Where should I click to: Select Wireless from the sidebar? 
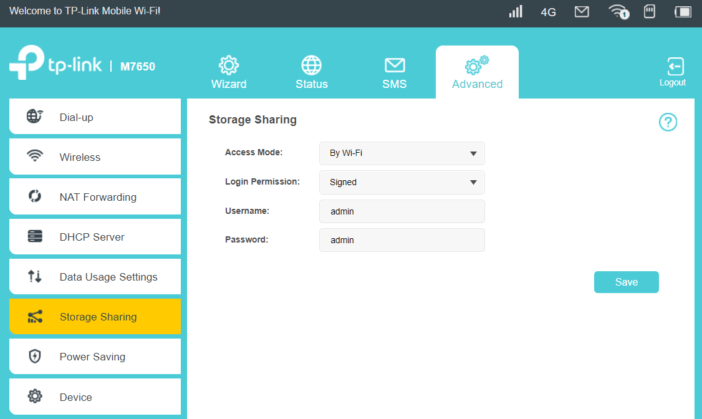point(95,157)
